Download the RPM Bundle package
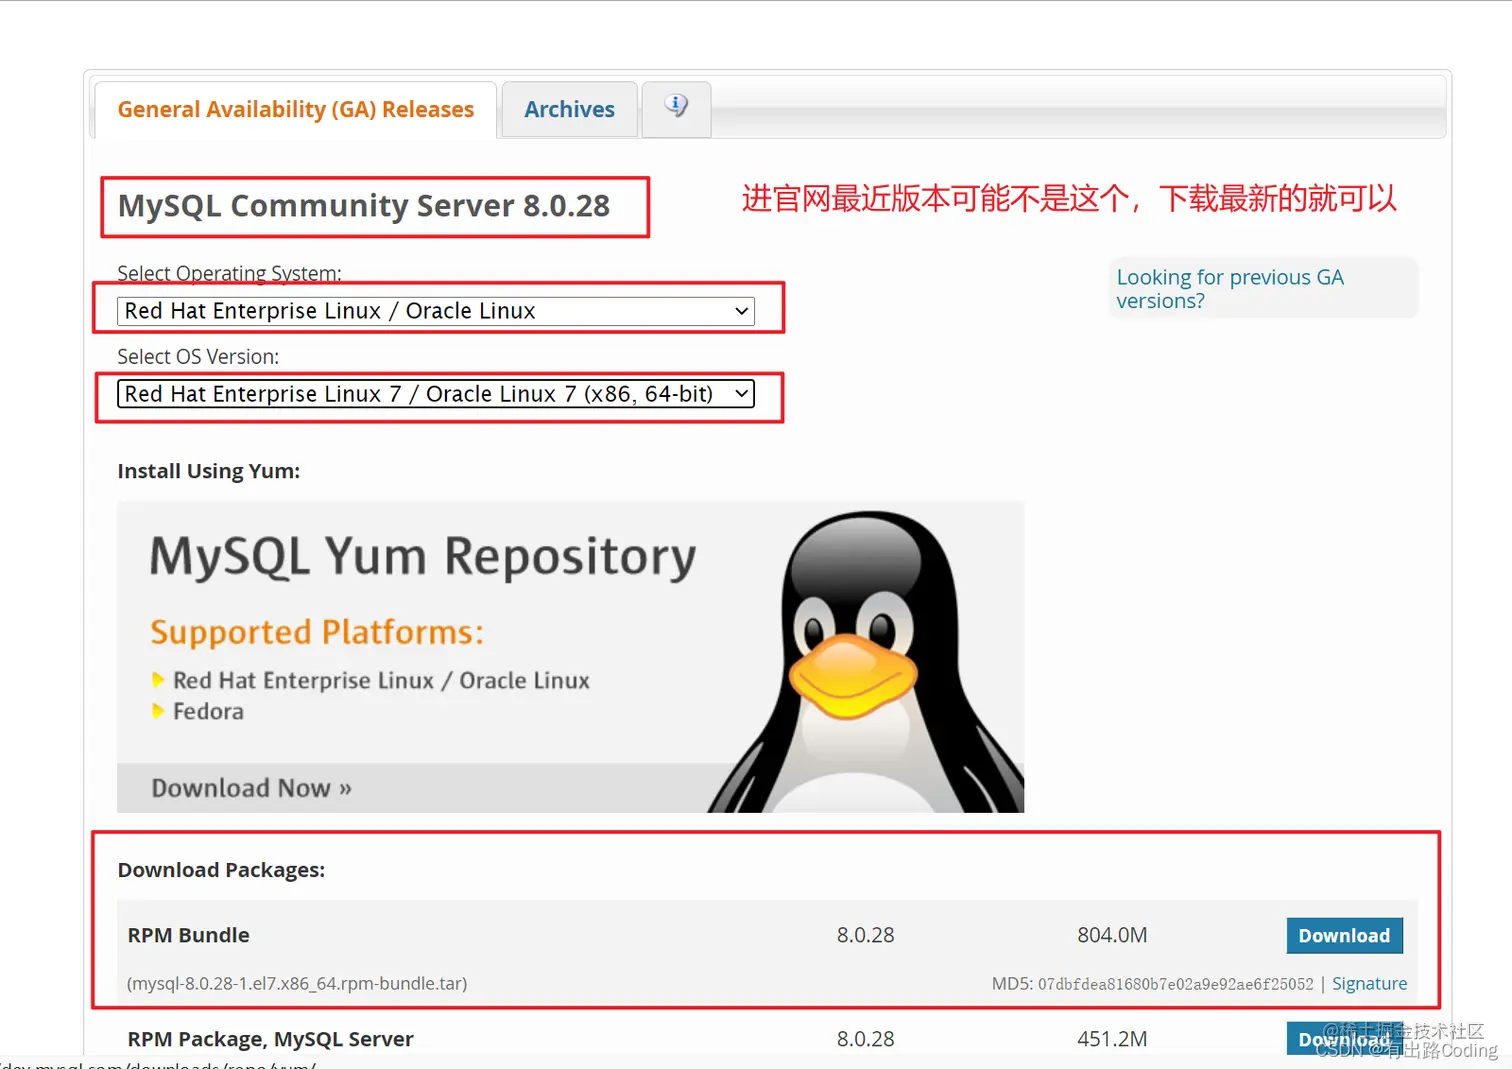Viewport: 1512px width, 1069px height. point(1344,935)
